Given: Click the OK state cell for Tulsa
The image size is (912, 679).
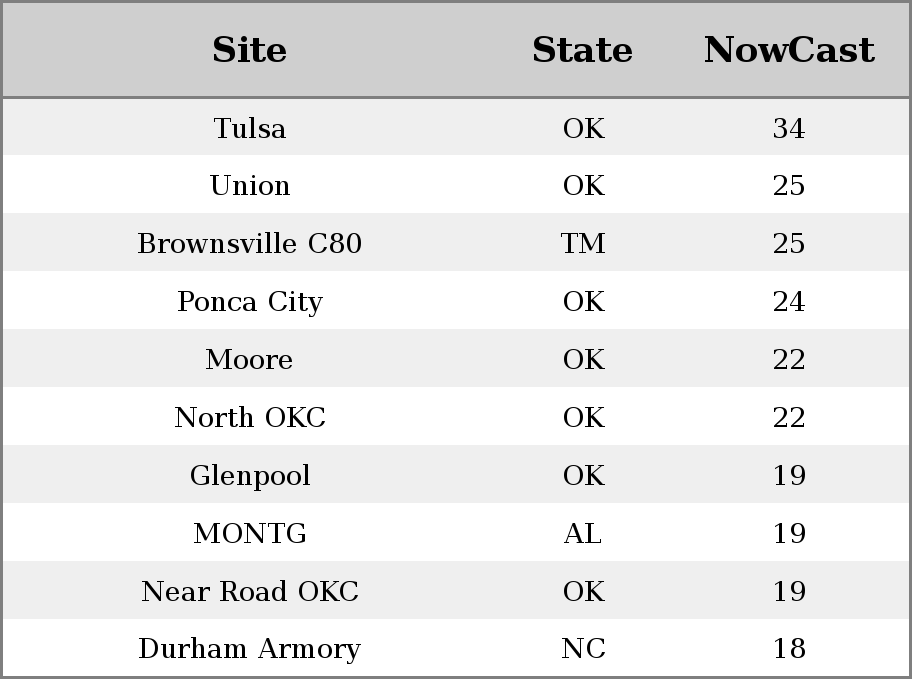Looking at the screenshot, I should 583,128.
